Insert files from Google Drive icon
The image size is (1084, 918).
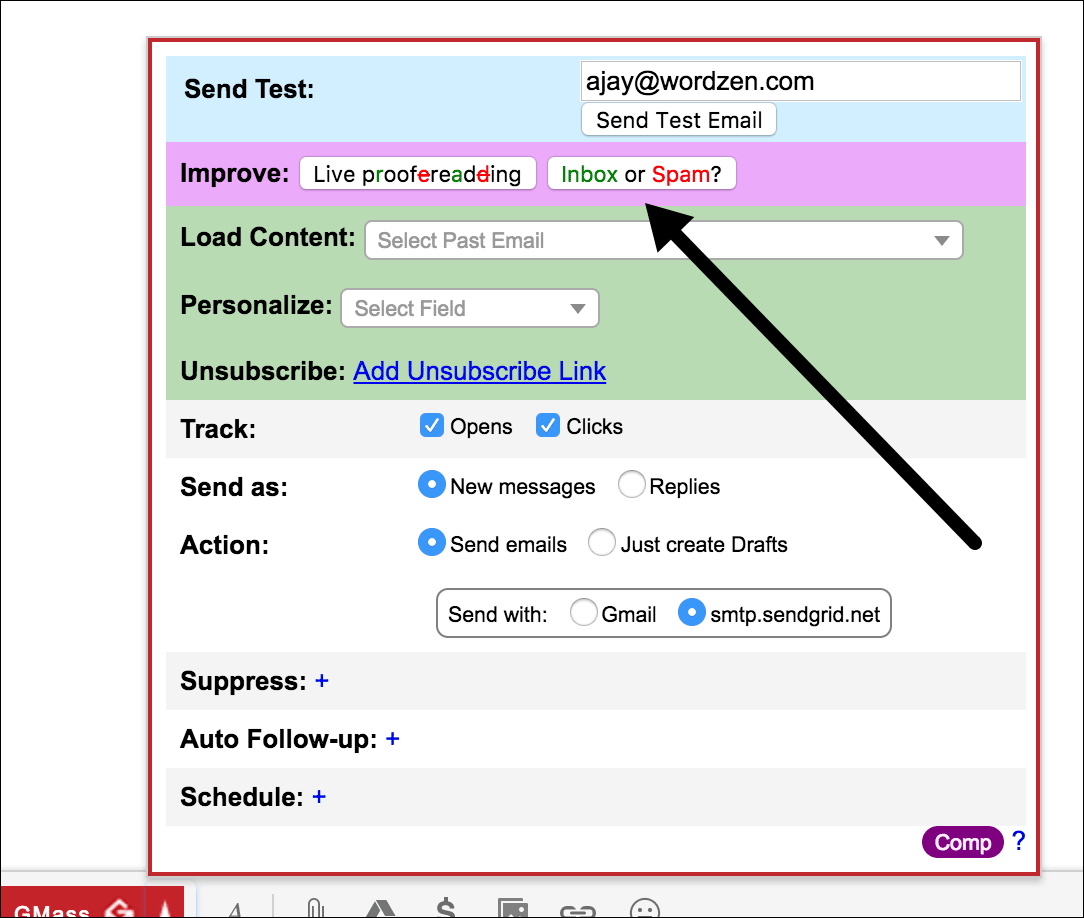[x=381, y=908]
